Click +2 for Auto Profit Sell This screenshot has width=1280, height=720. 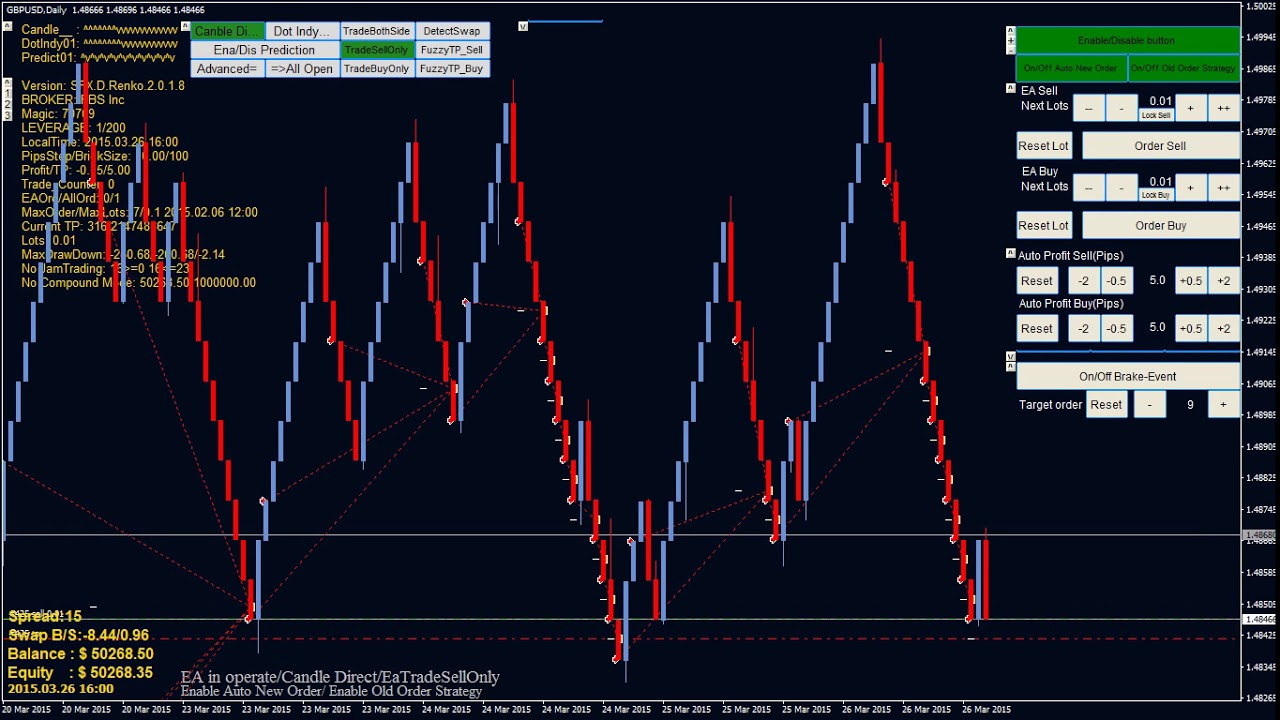[x=1223, y=281]
